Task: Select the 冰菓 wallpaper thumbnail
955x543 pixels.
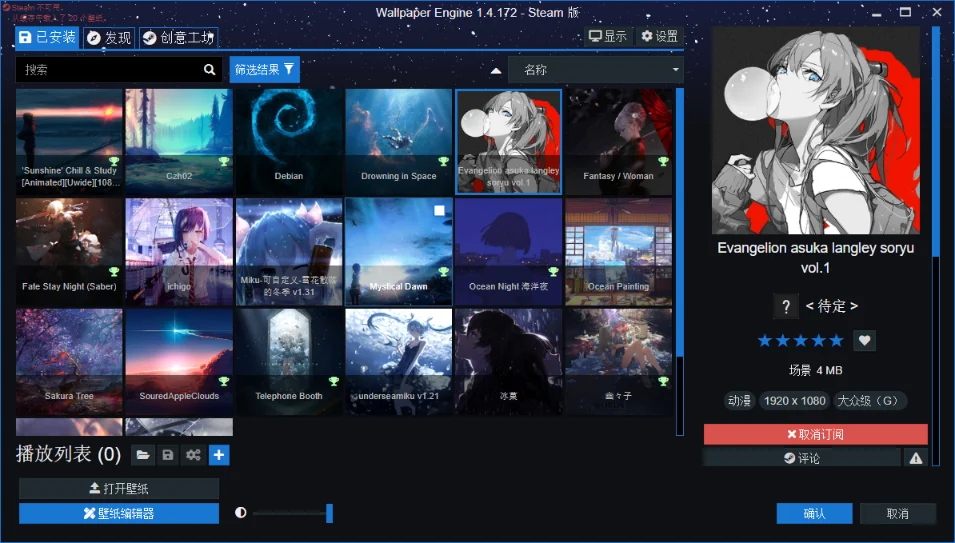Action: [x=509, y=362]
